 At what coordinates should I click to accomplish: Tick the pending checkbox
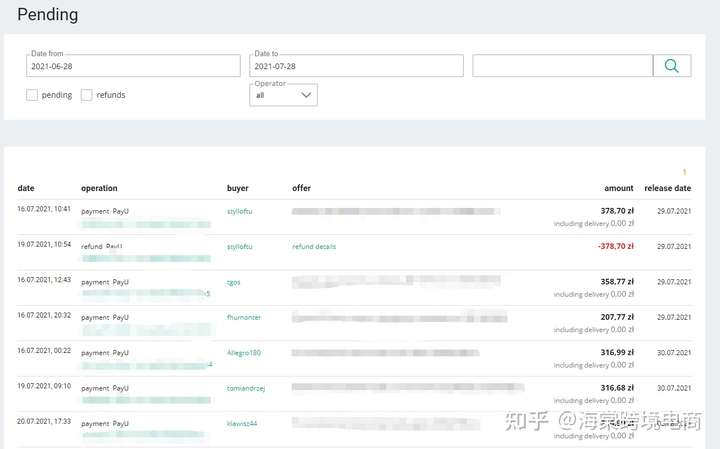(x=32, y=95)
